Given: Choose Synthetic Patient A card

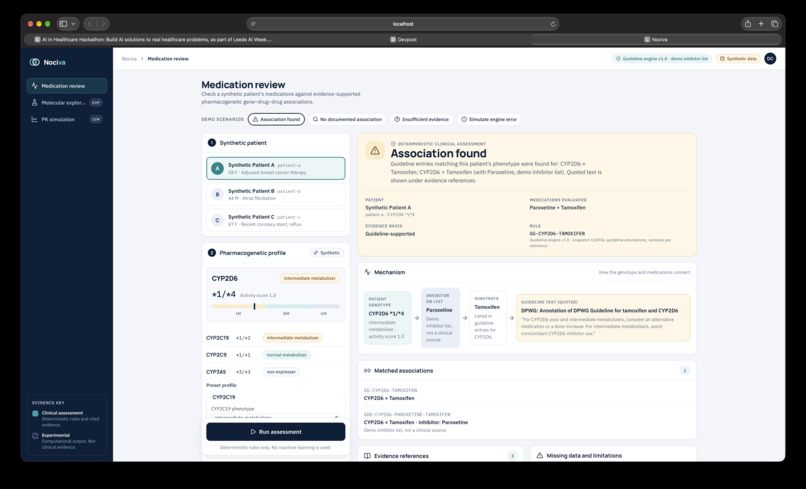Looking at the screenshot, I should point(276,168).
